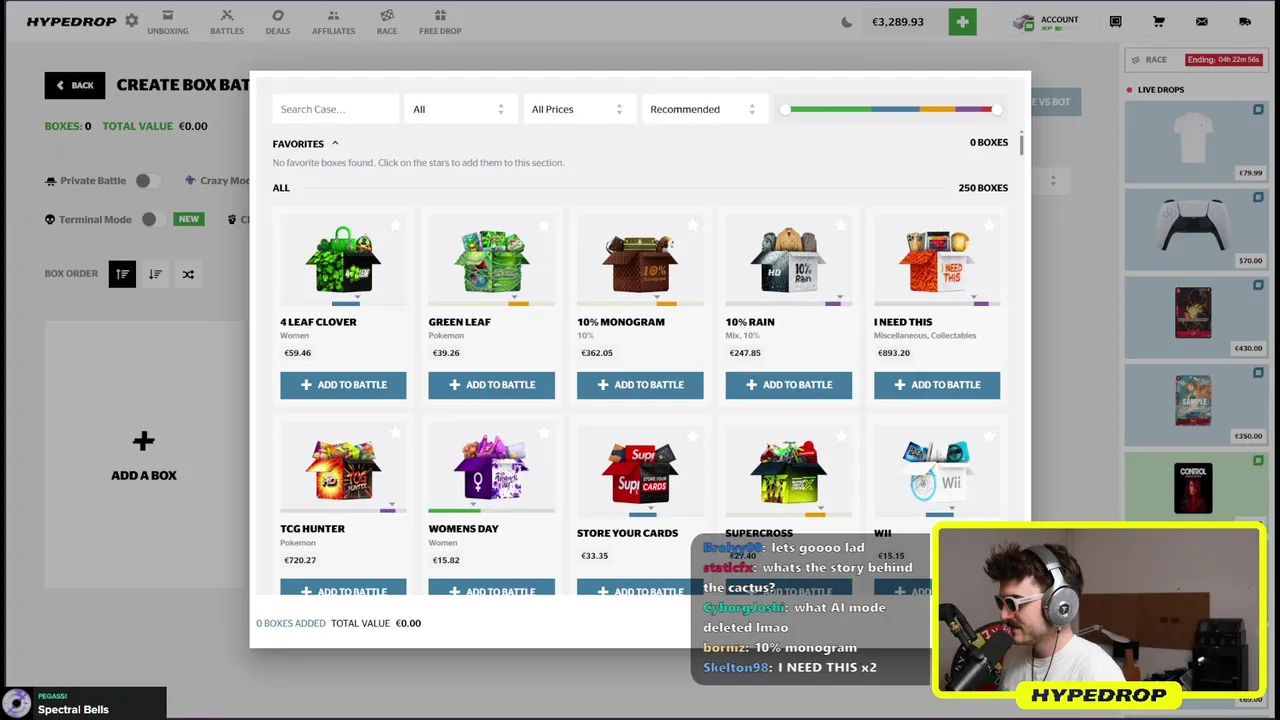Image resolution: width=1280 pixels, height=720 pixels.
Task: Open the PS5 controller live drop
Action: [1196, 228]
